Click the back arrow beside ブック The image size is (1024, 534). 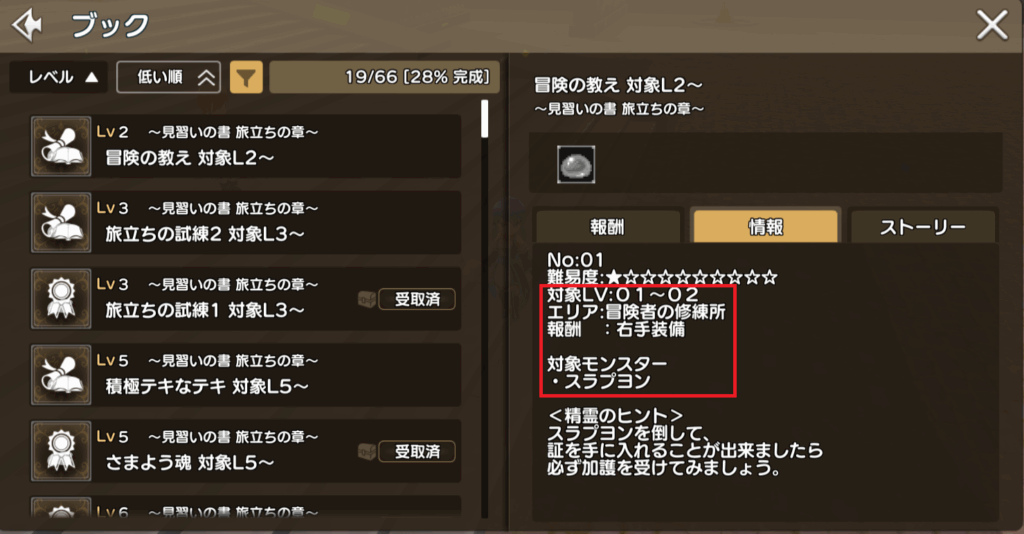pyautogui.click(x=28, y=25)
